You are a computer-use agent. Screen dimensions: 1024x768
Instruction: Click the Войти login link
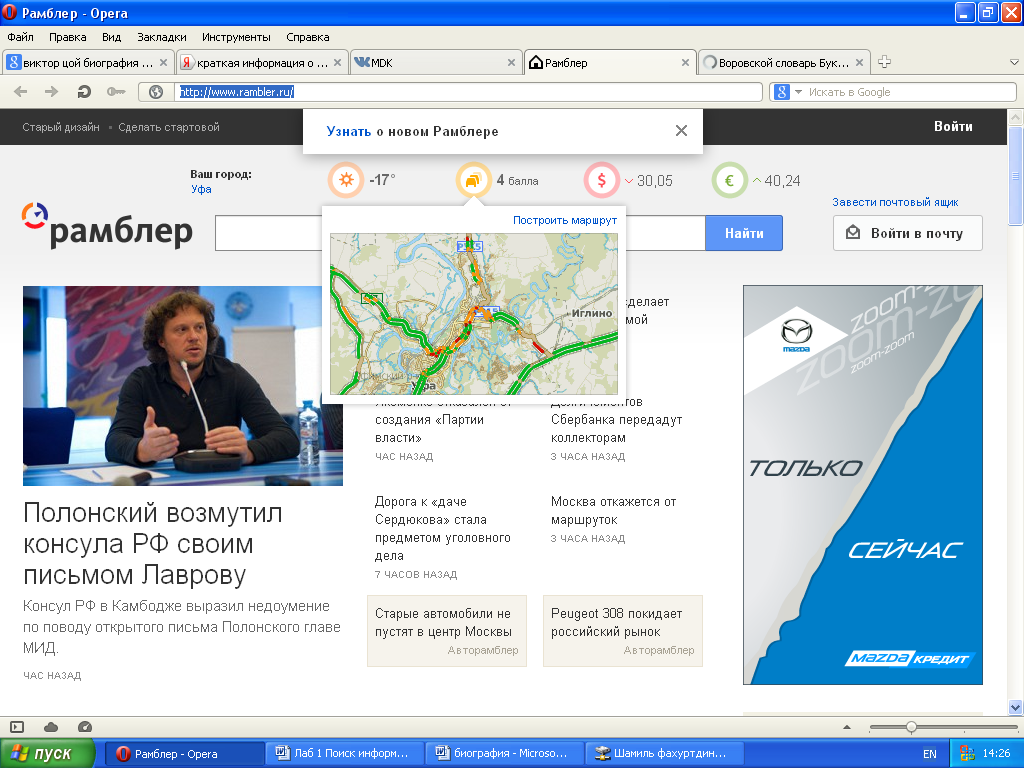coord(953,127)
